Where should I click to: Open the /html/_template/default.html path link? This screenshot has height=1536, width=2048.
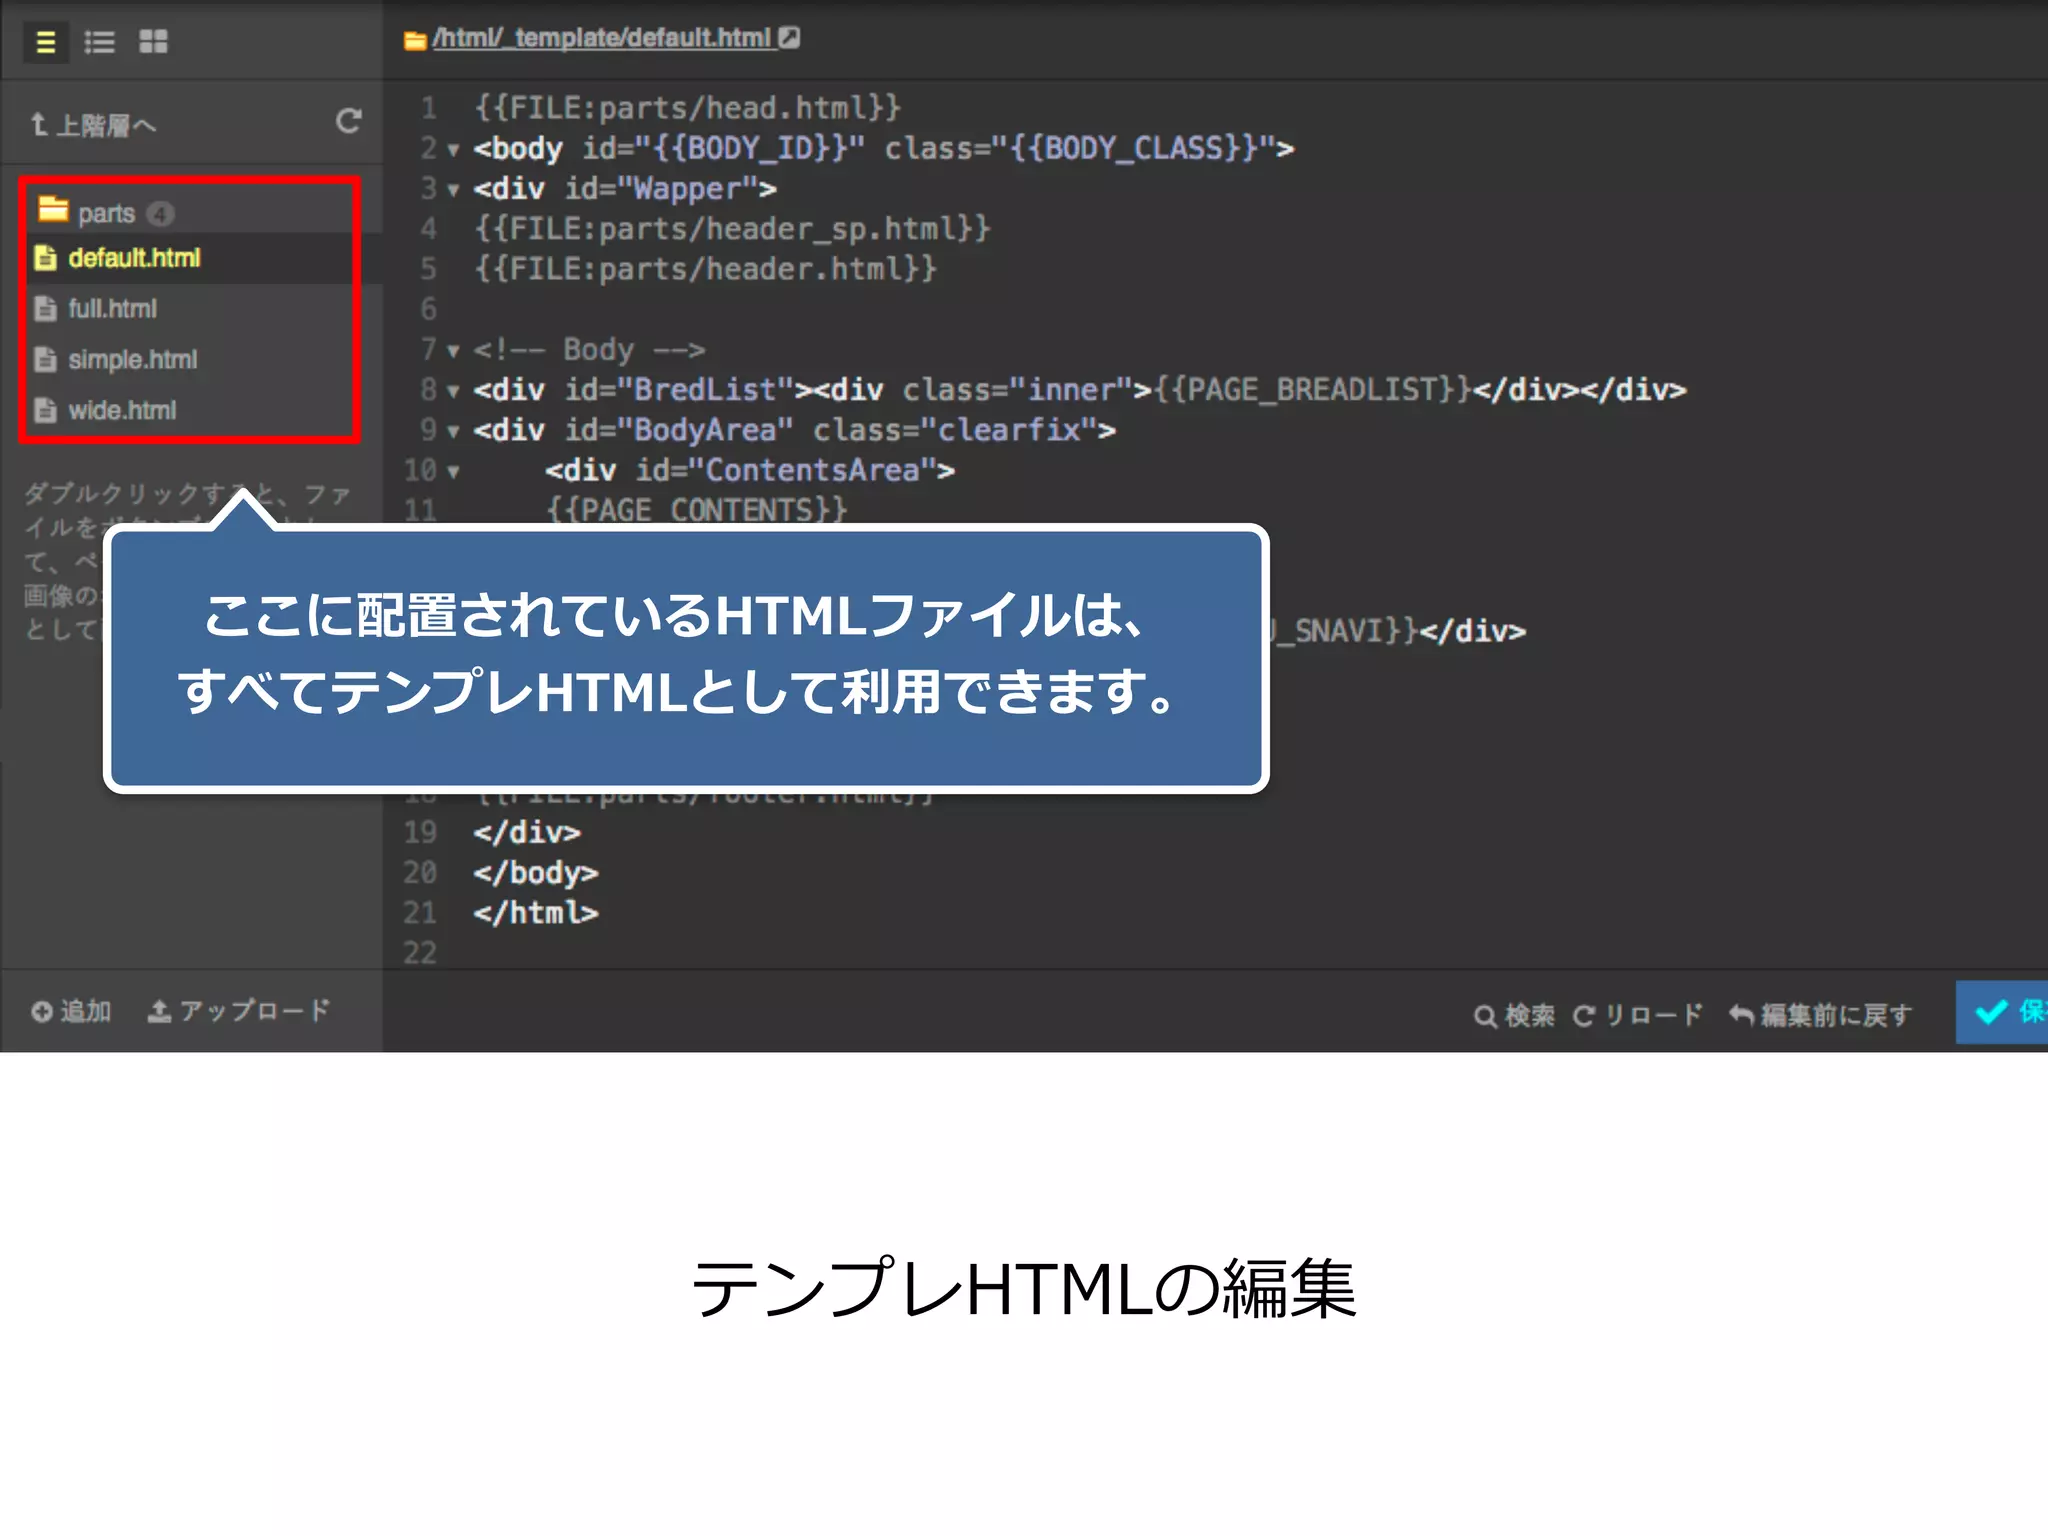click(x=602, y=38)
